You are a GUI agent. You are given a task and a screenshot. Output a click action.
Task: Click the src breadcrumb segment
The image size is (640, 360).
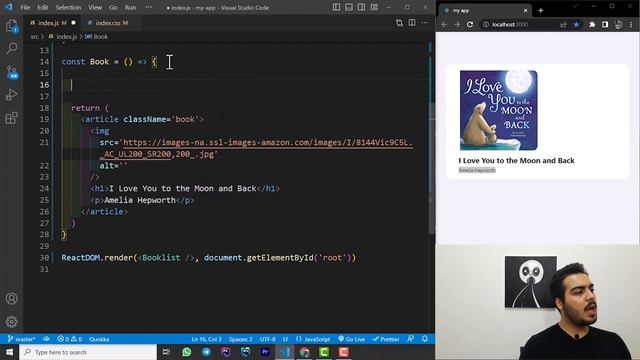(34, 37)
